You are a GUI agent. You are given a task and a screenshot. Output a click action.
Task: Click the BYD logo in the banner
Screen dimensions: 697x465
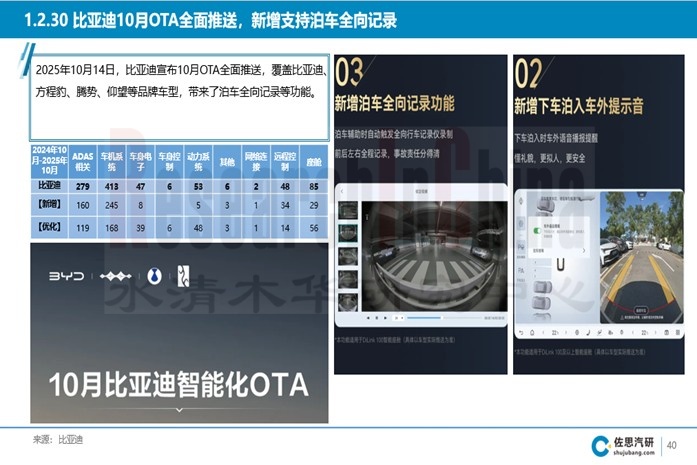tap(66, 276)
